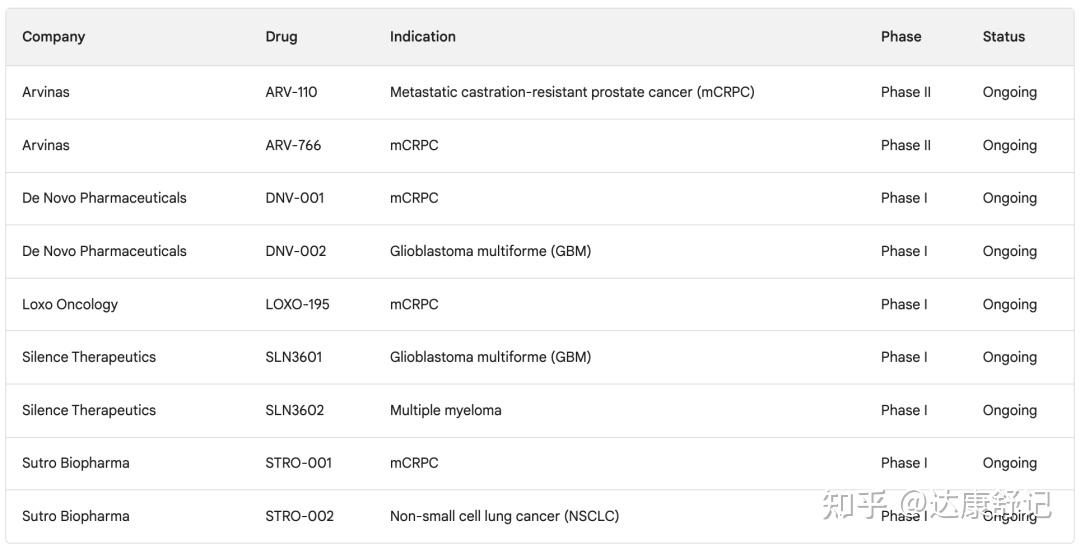
Task: Click the Company column header
Action: [x=54, y=37]
